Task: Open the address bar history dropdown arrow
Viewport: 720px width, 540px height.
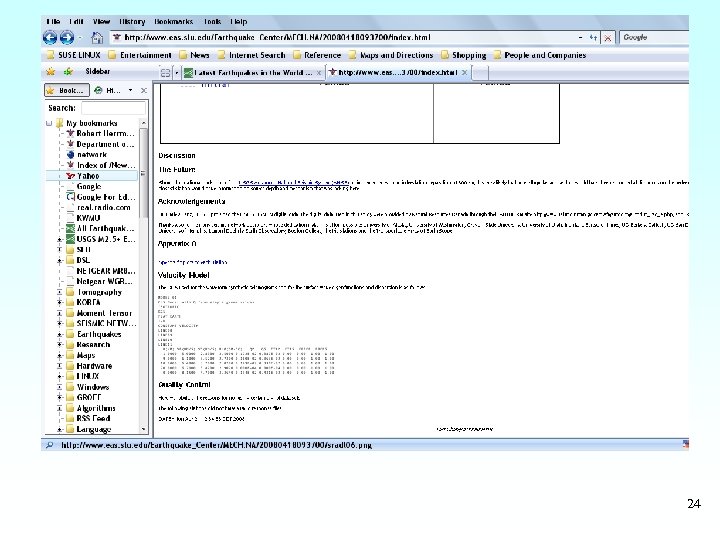Action: click(x=580, y=38)
